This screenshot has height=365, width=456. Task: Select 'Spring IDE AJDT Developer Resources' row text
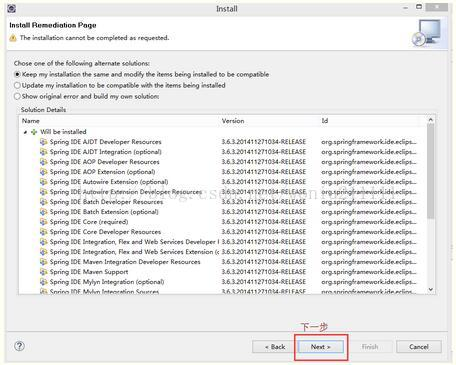point(105,142)
